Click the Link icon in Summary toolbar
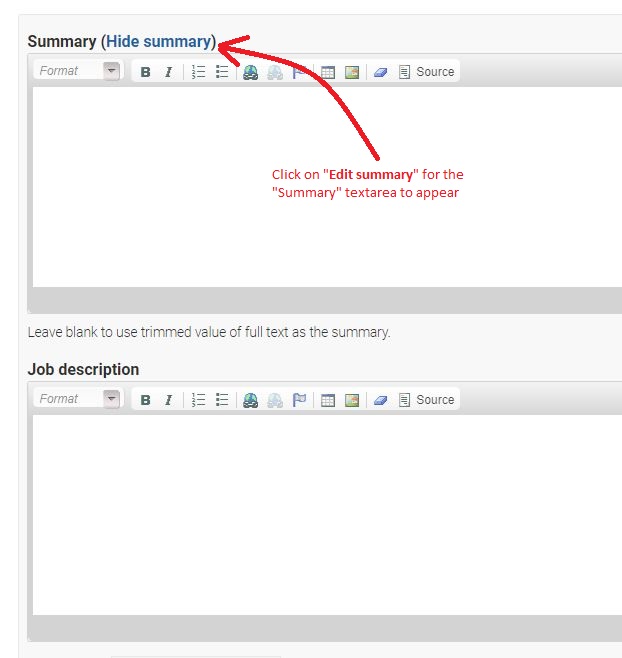Image resolution: width=622 pixels, height=658 pixels. (x=251, y=72)
